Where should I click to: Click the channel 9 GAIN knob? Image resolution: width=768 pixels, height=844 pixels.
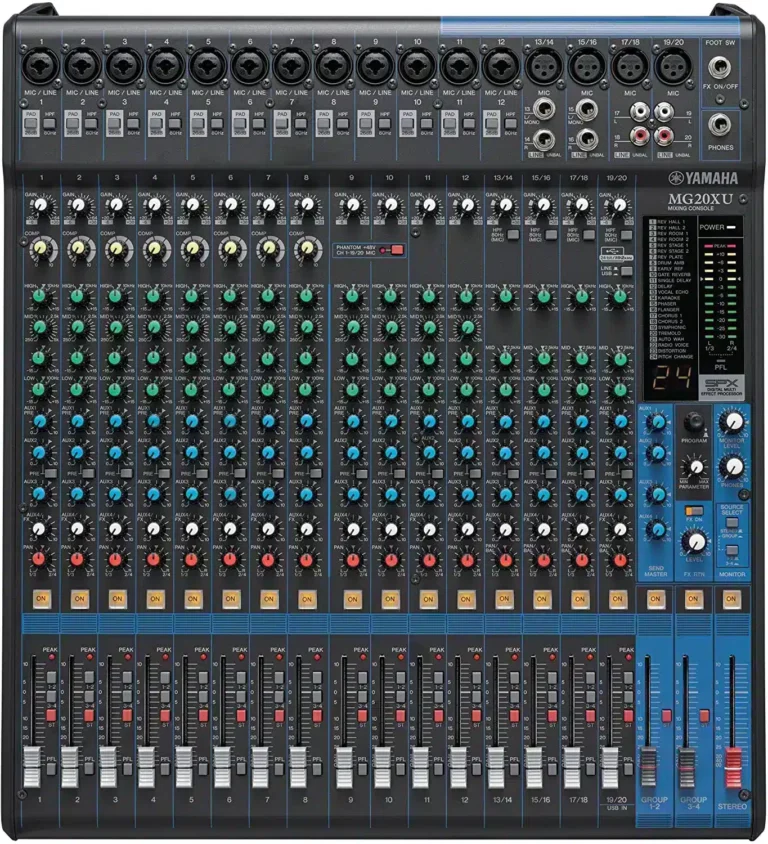point(353,205)
